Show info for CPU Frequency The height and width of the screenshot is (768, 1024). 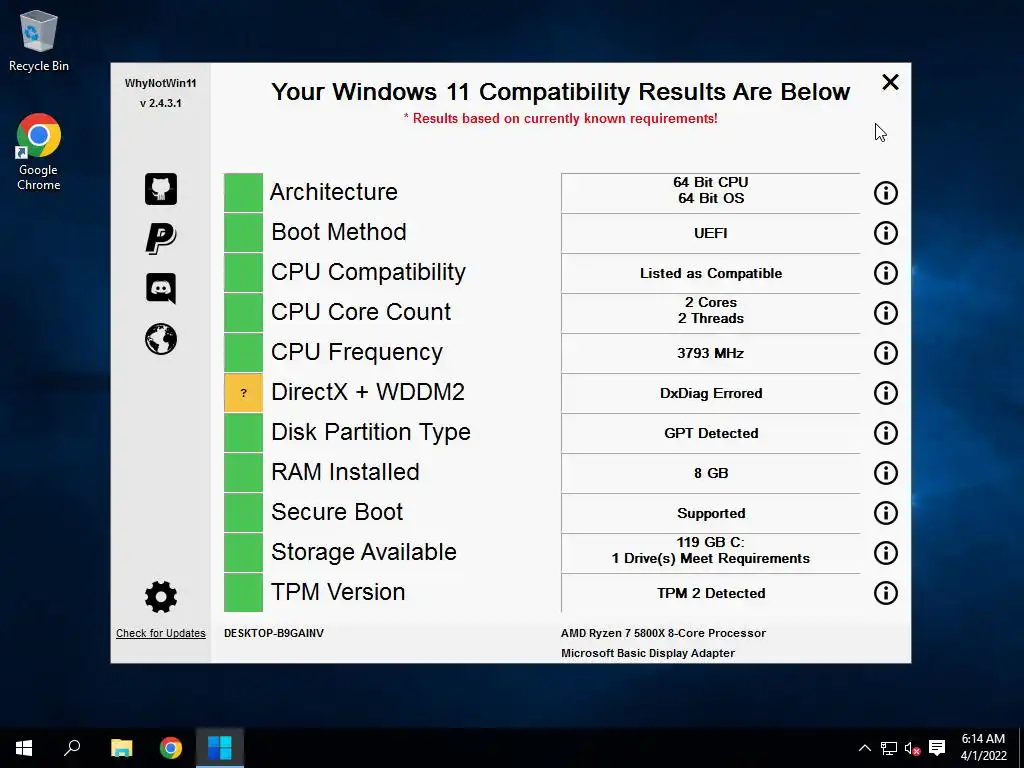click(x=886, y=353)
